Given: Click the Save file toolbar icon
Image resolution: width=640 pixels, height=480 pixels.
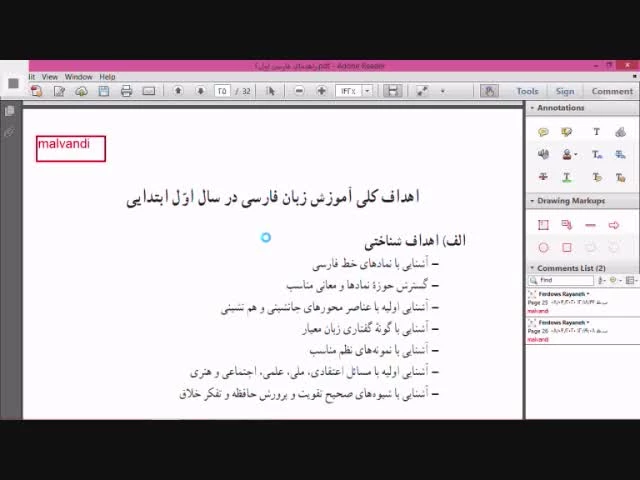Looking at the screenshot, I should pos(103,91).
